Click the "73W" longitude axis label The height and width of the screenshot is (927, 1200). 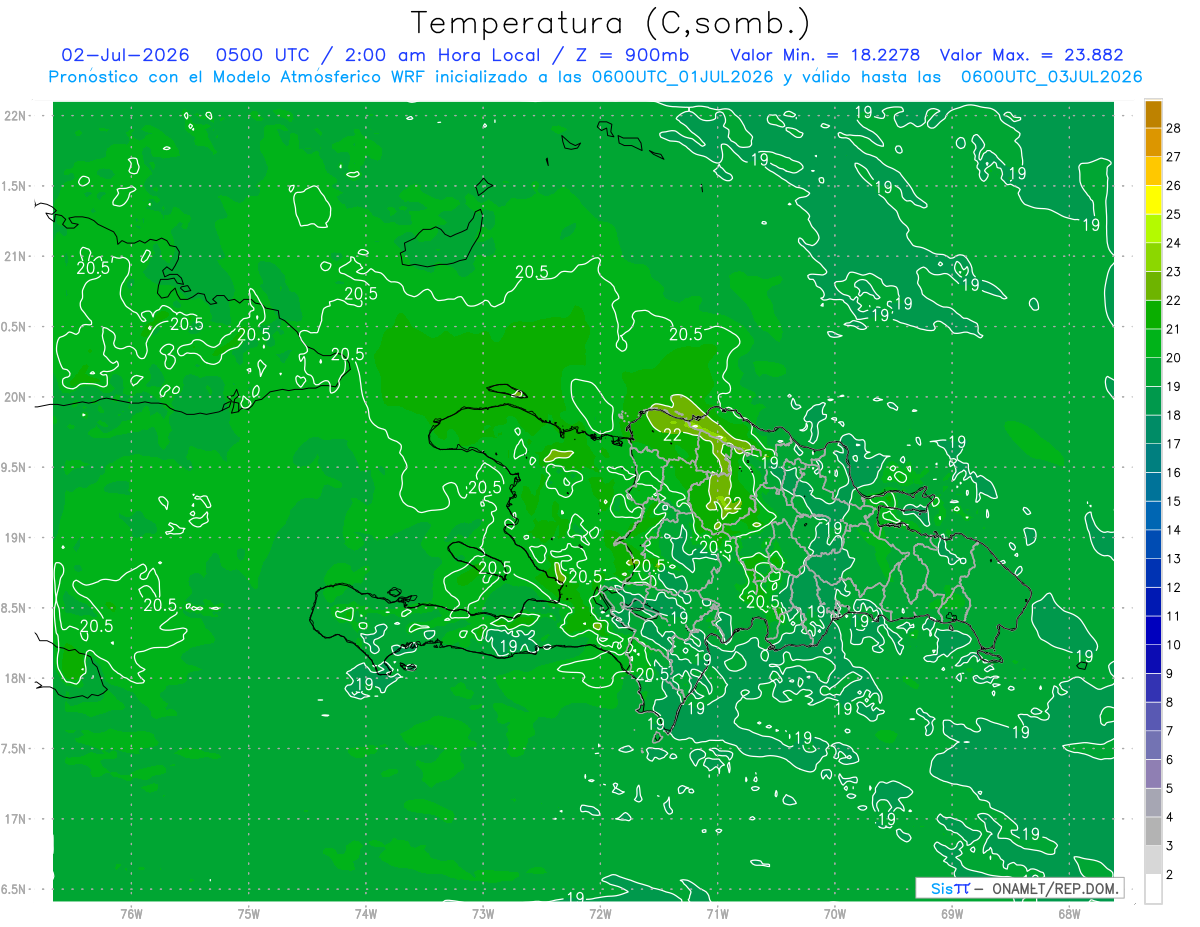[483, 914]
